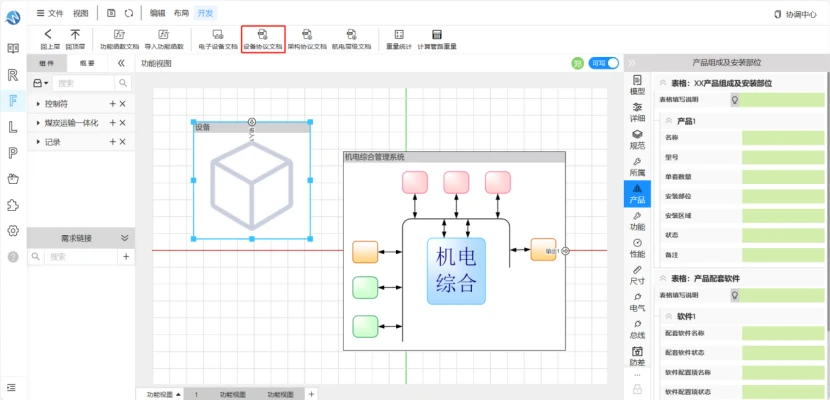The image size is (830, 400).
Task: Open the 性能 panel tab
Action: tap(637, 248)
